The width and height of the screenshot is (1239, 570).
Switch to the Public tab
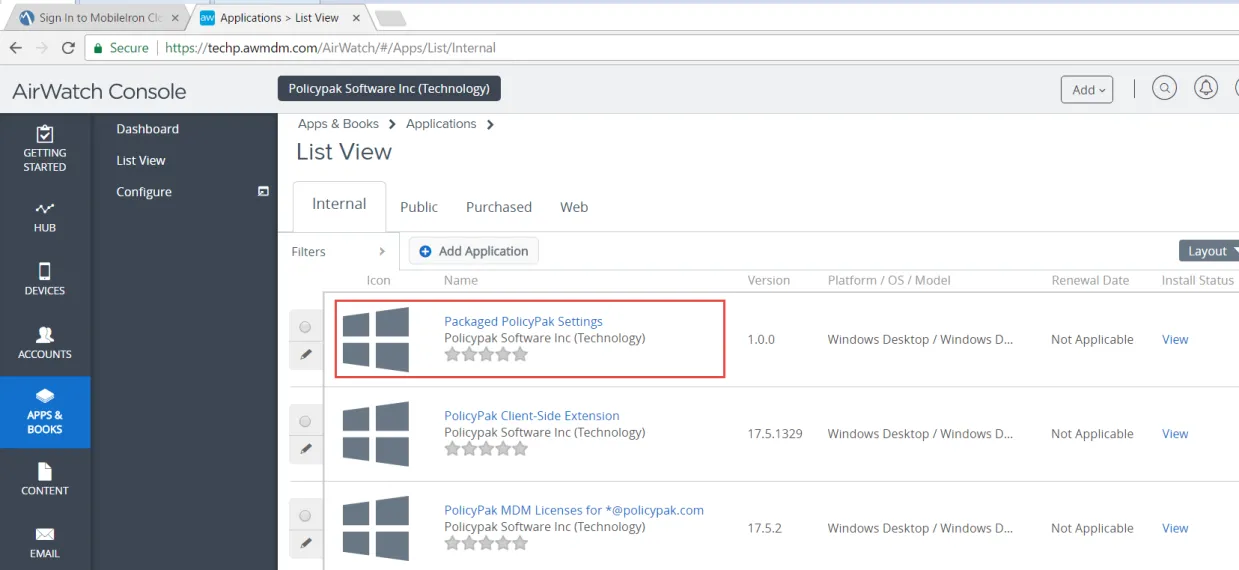419,207
